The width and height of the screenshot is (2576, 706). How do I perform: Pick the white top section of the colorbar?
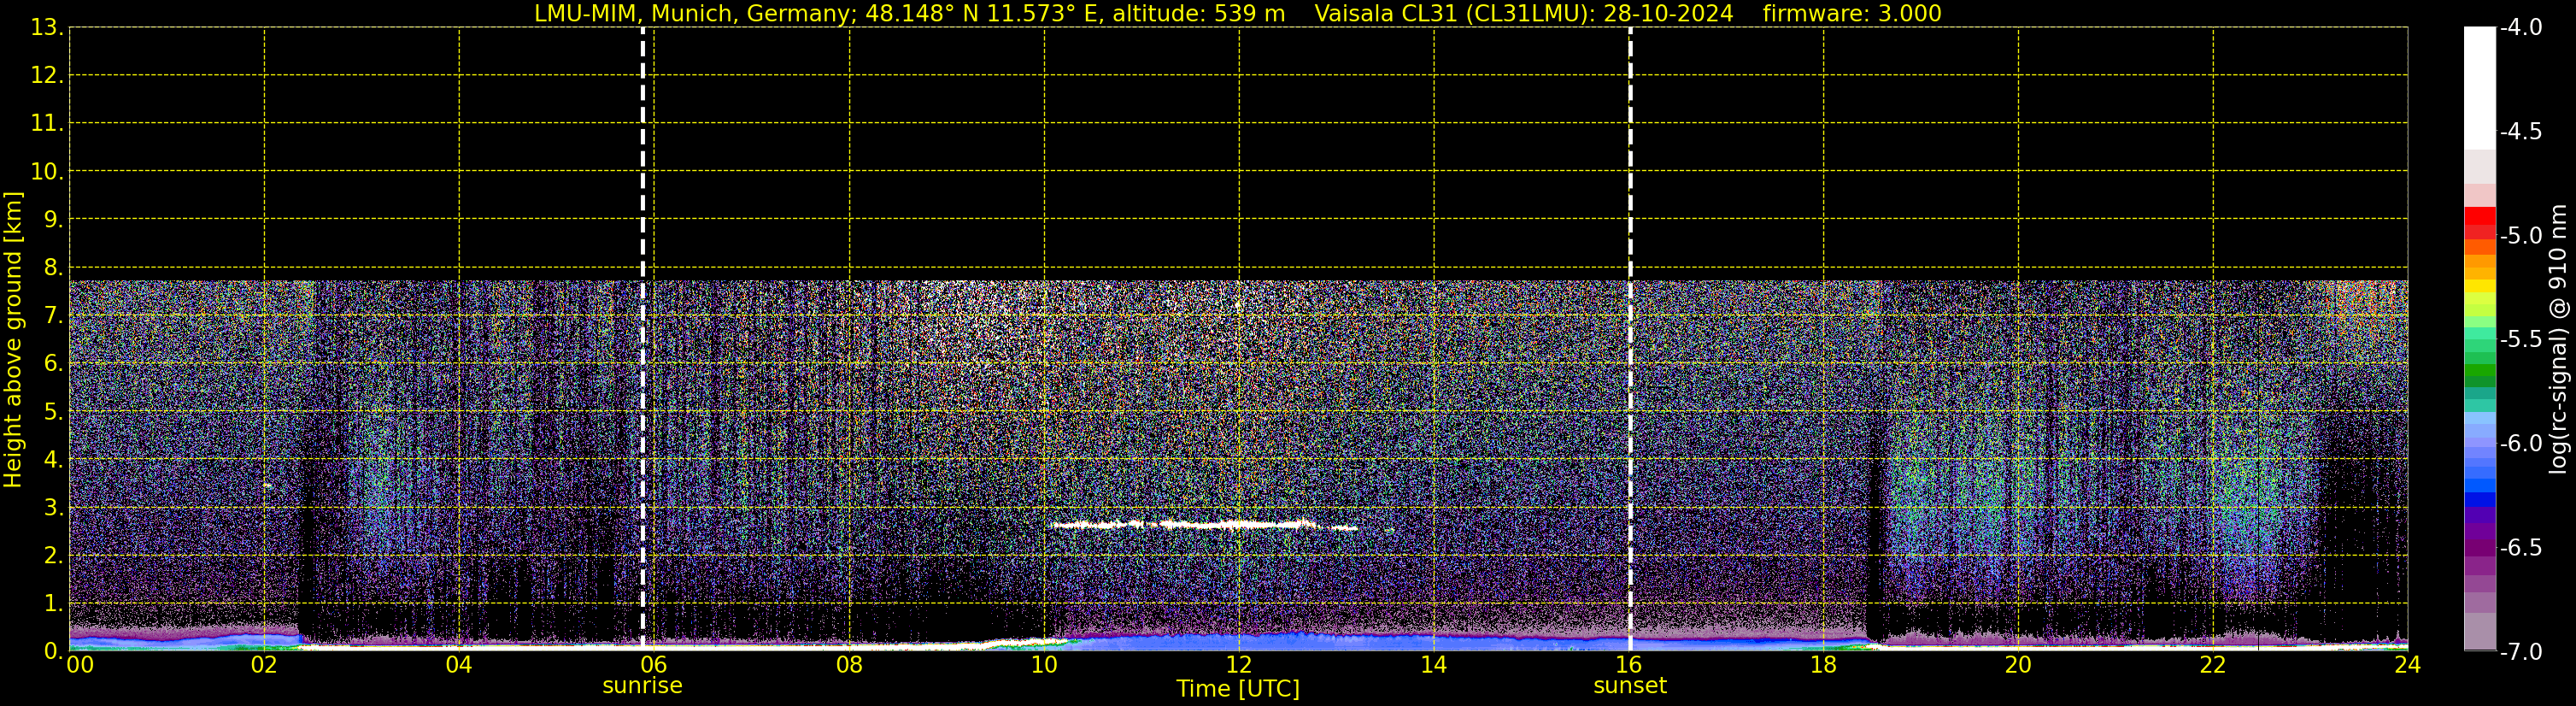(2480, 88)
